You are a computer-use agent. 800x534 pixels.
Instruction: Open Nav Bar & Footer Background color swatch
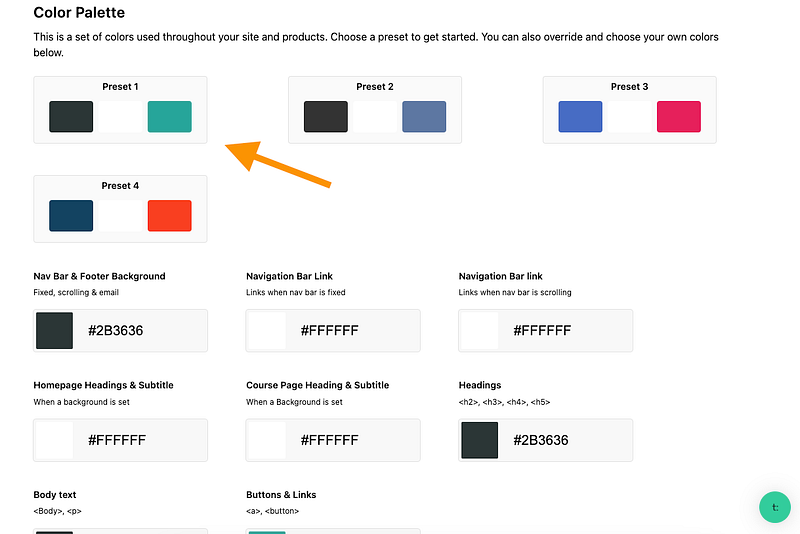click(x=55, y=330)
